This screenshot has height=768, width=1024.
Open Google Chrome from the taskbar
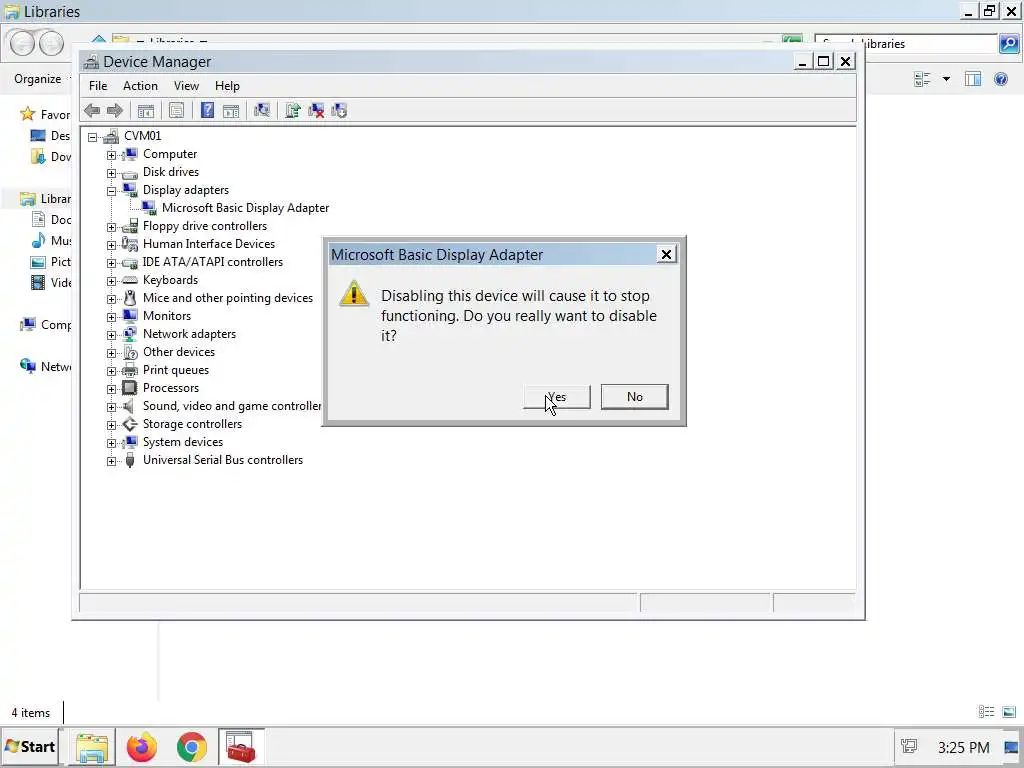point(191,747)
